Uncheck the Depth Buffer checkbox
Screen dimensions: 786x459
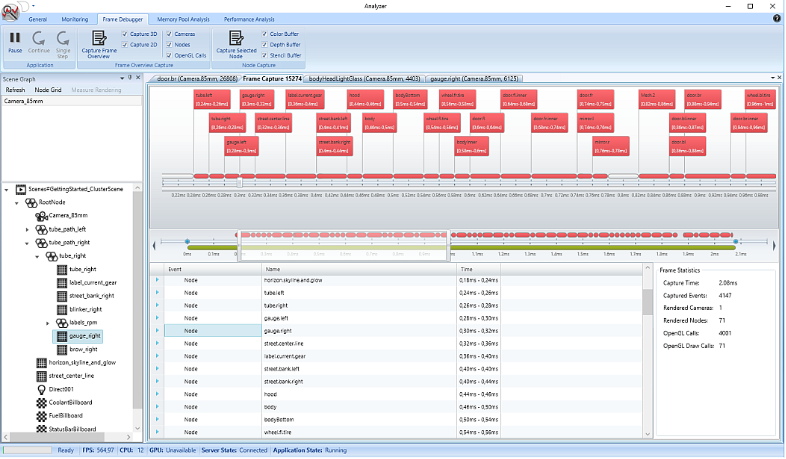click(x=265, y=45)
